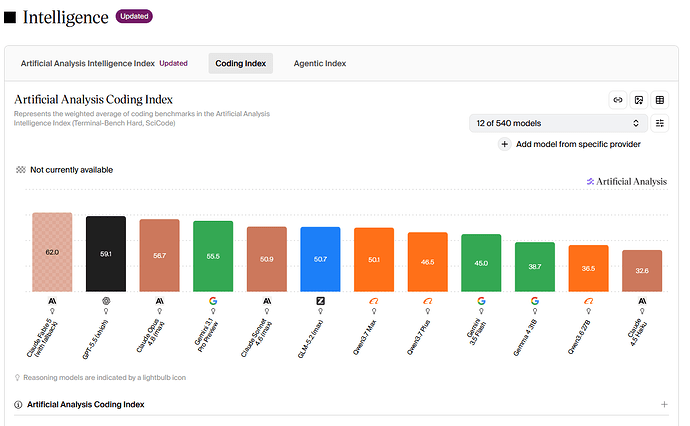The image size is (690, 426).
Task: Click chart description mentioning Terminal-Bench Hard, SciCode
Action: point(142,118)
